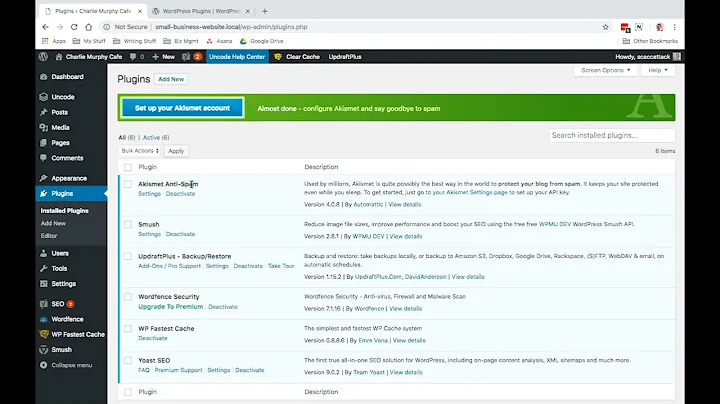Deactivate the Smush plugin
Image resolution: width=720 pixels, height=404 pixels.
180,234
